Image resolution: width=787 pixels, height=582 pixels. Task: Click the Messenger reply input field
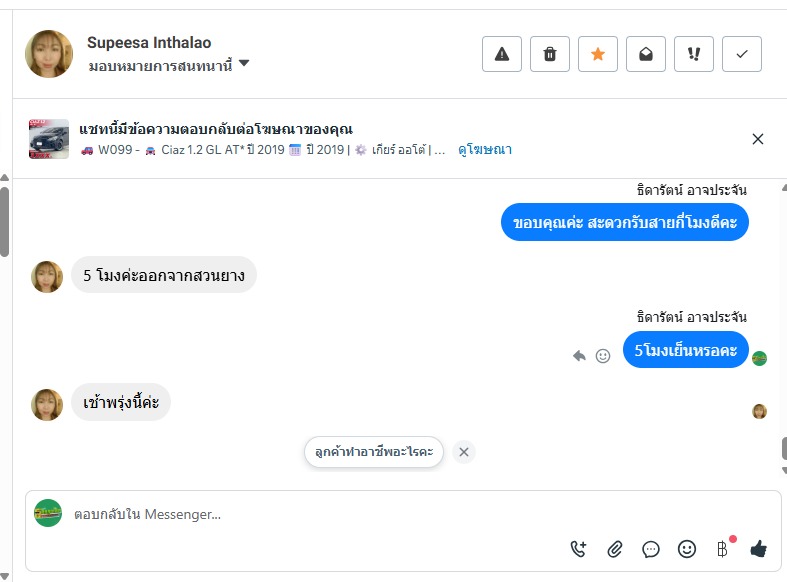300,514
